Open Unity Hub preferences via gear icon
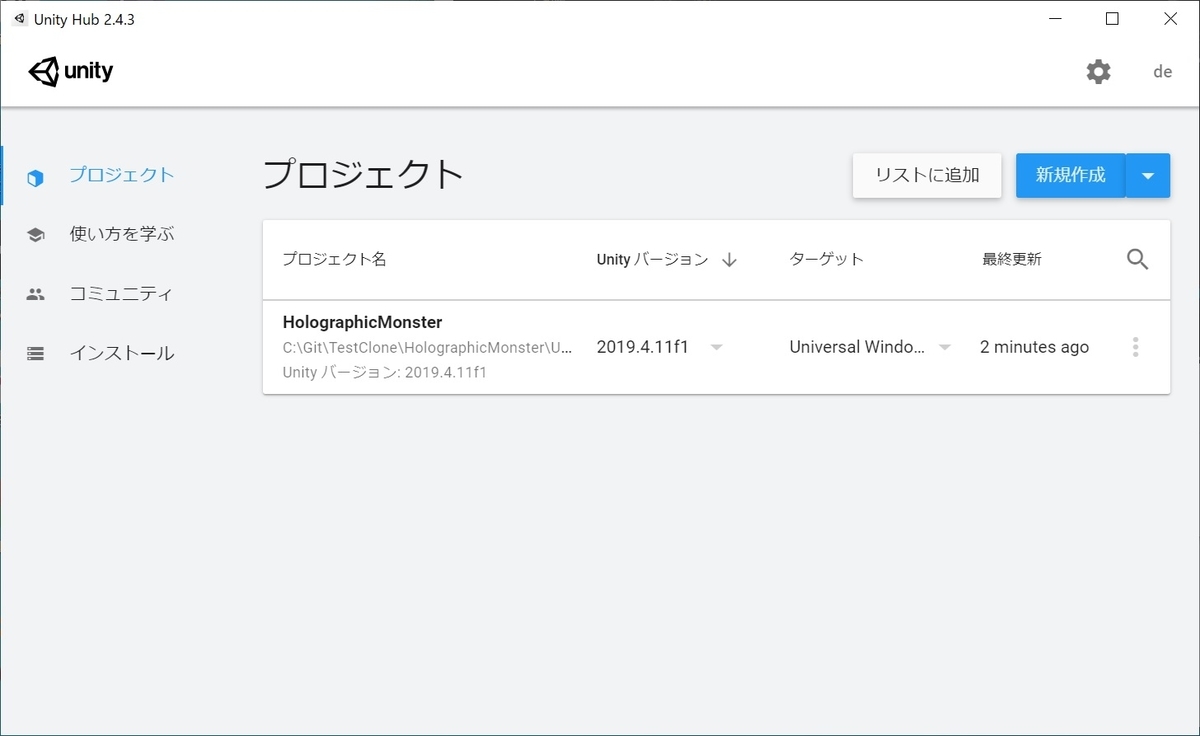The width and height of the screenshot is (1200, 736). [x=1098, y=71]
